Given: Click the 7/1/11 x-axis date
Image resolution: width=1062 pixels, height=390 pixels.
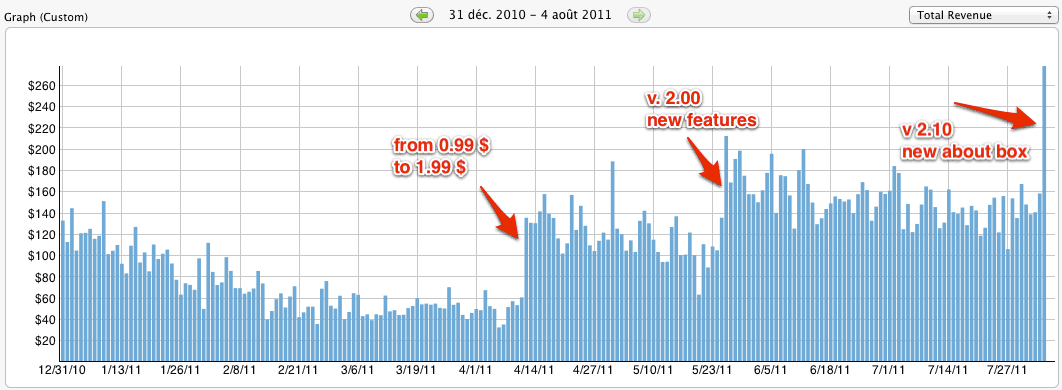Looking at the screenshot, I should [889, 370].
